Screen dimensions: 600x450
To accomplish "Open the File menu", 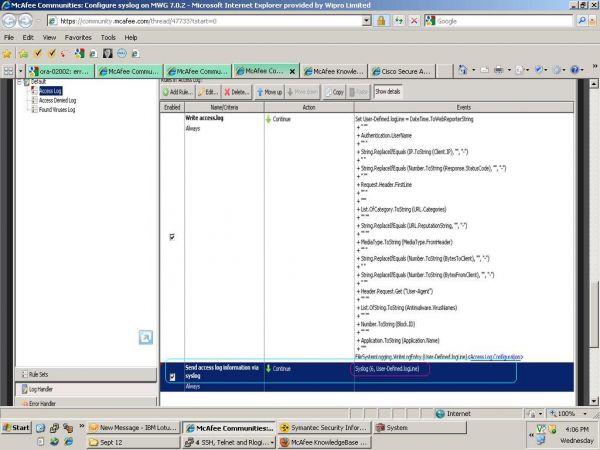I will pos(9,38).
